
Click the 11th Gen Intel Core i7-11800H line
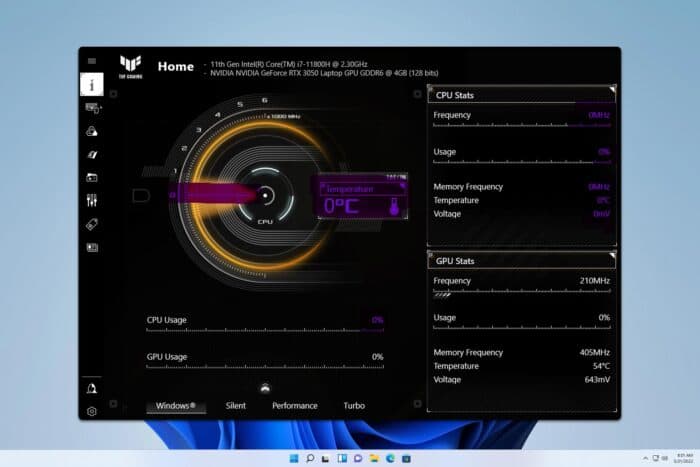pos(289,64)
